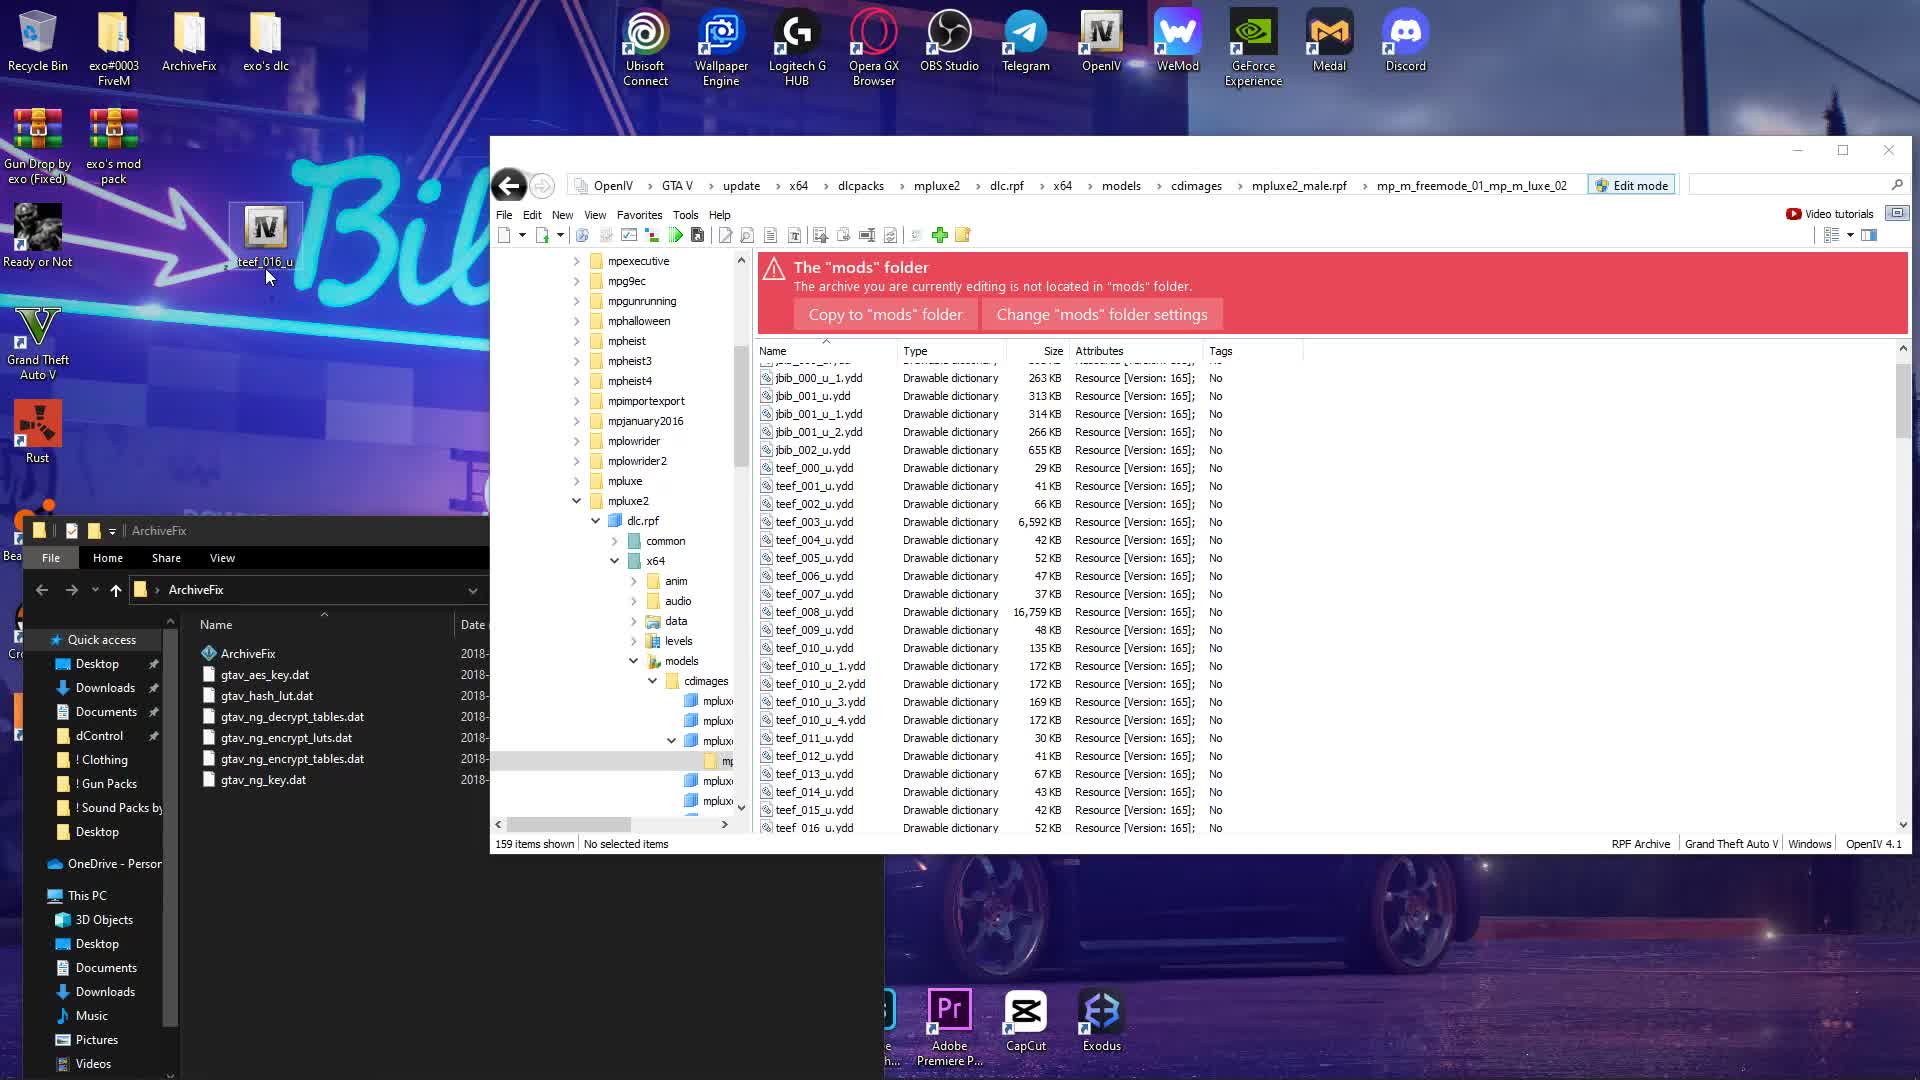Click Change "mods" folder settings button

click(x=1101, y=315)
